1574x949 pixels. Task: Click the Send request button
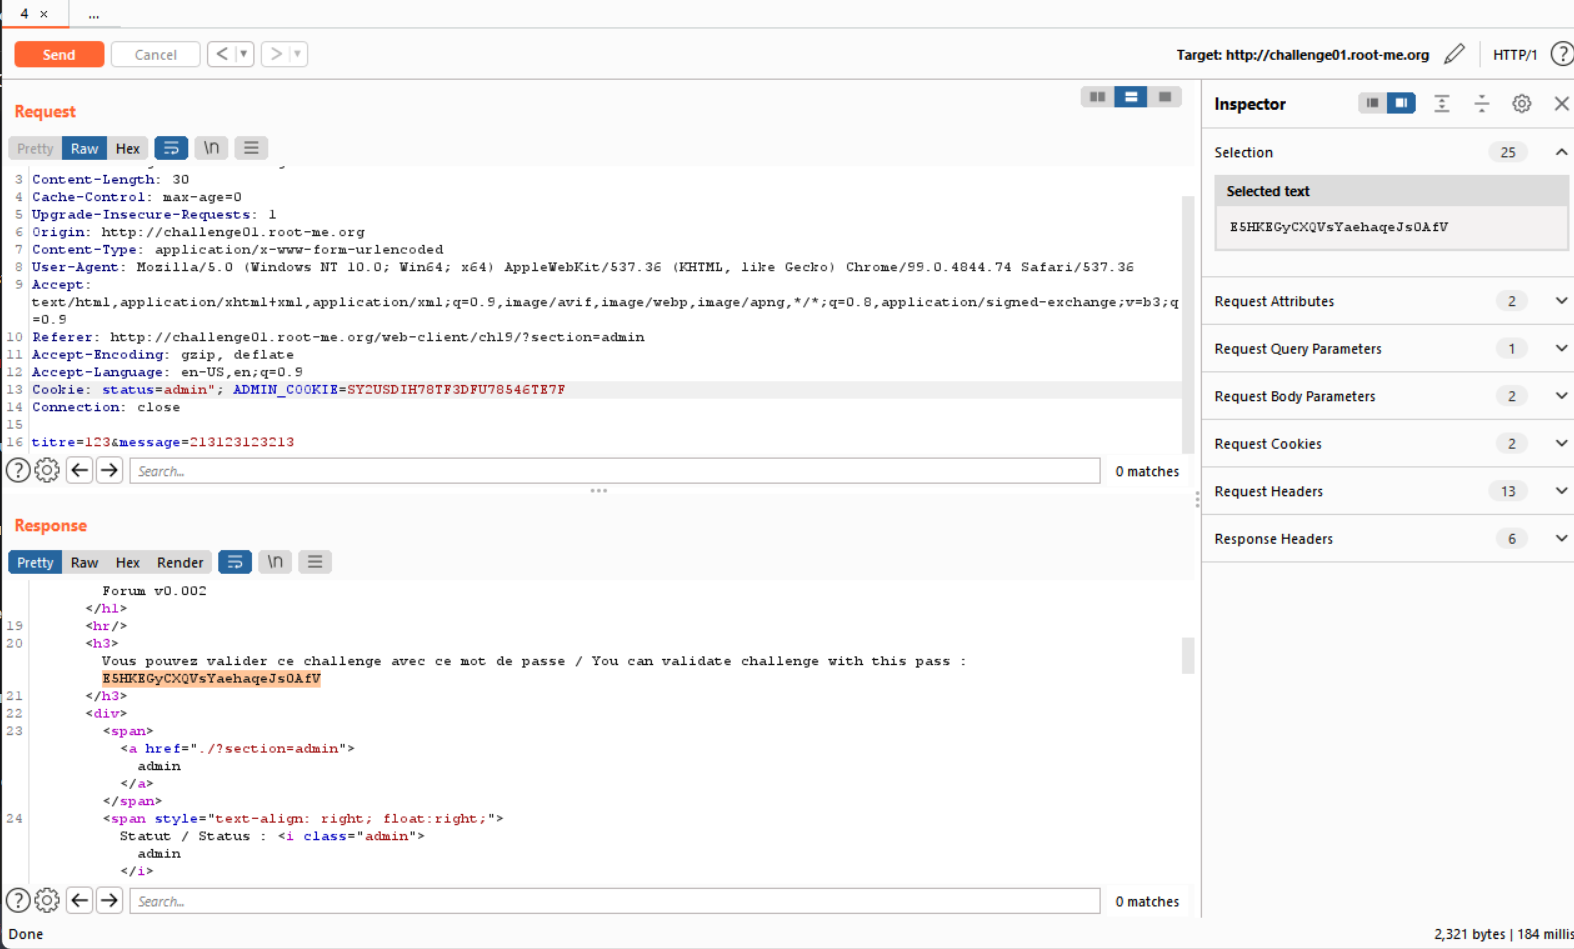pyautogui.click(x=59, y=54)
